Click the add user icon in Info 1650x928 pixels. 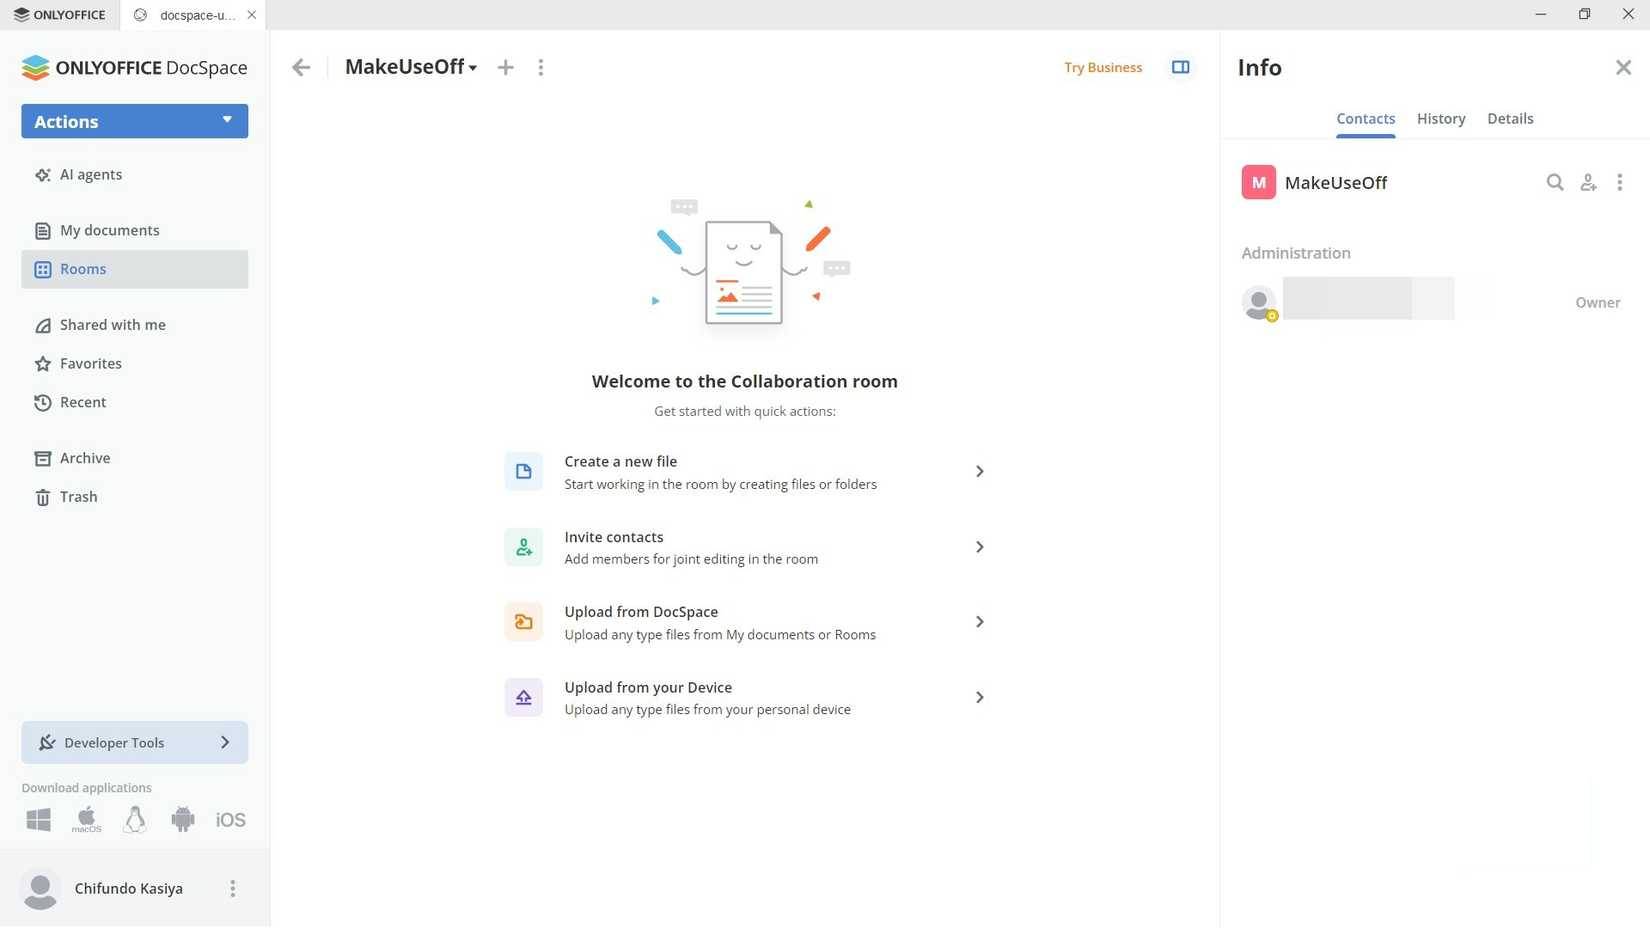tap(1588, 183)
